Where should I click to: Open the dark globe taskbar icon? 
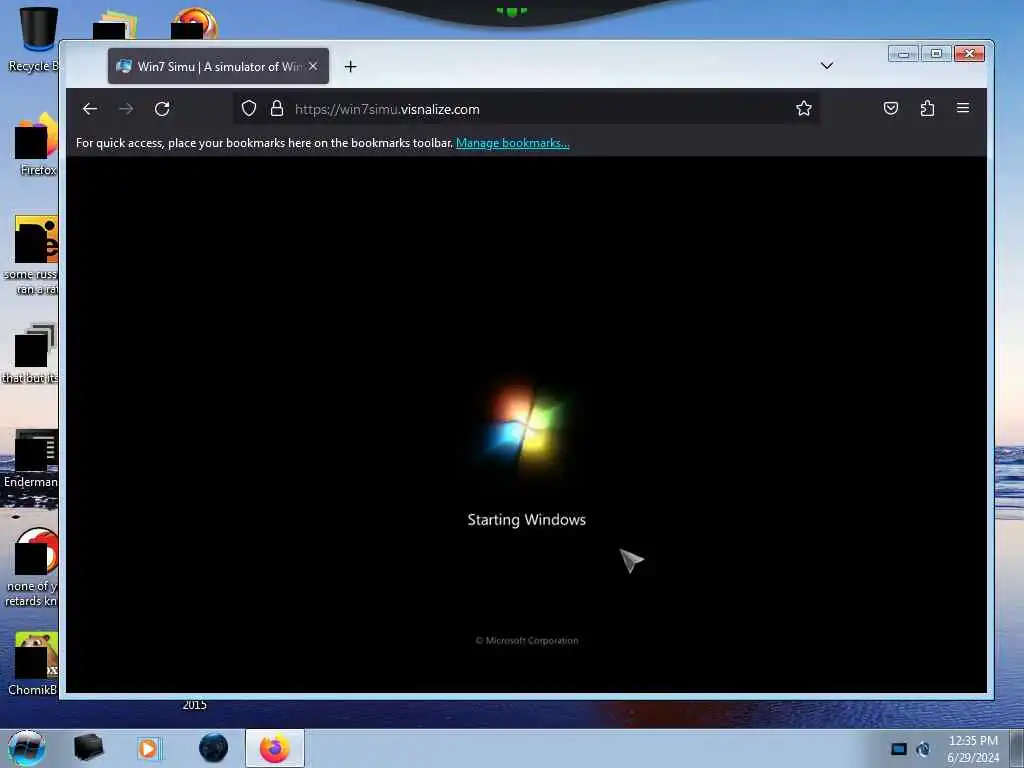(214, 748)
